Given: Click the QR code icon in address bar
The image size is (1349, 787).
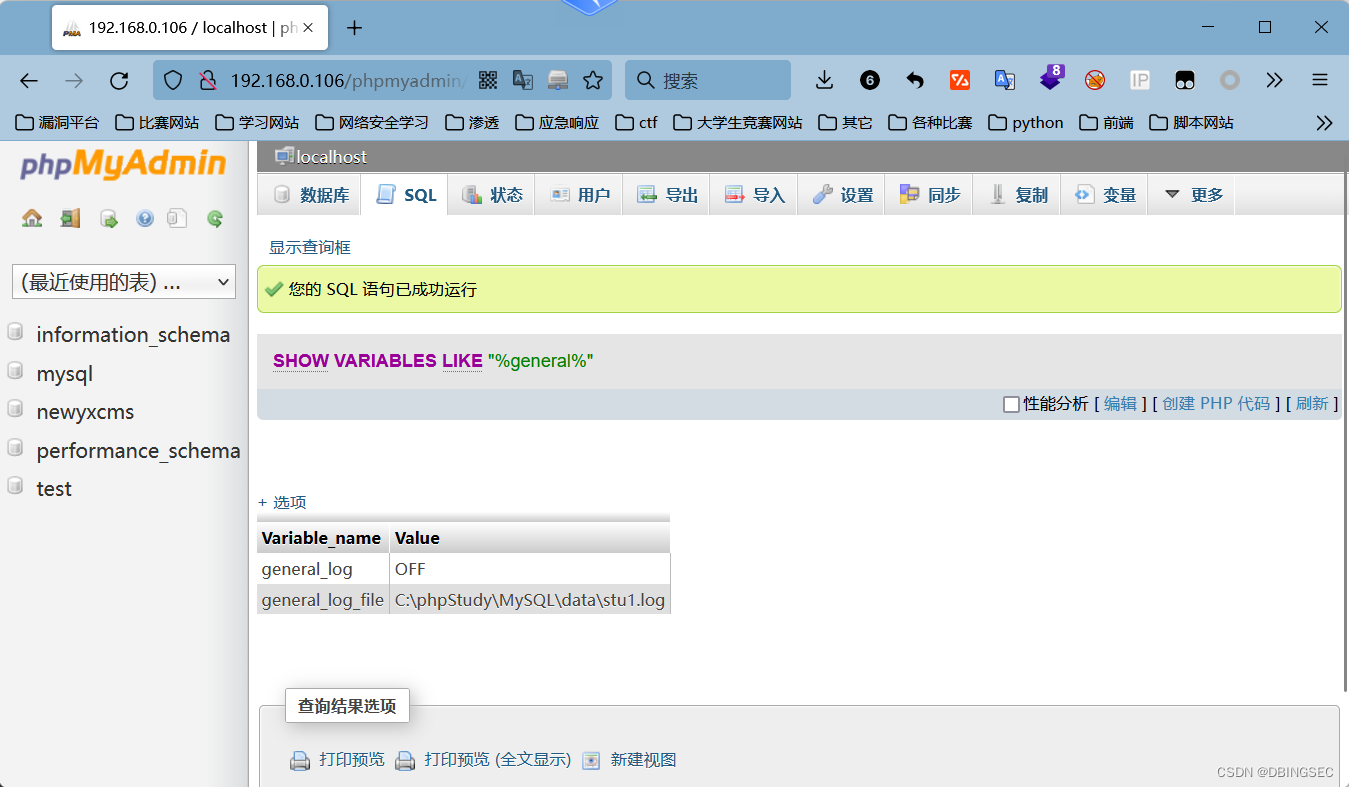Looking at the screenshot, I should pos(488,80).
